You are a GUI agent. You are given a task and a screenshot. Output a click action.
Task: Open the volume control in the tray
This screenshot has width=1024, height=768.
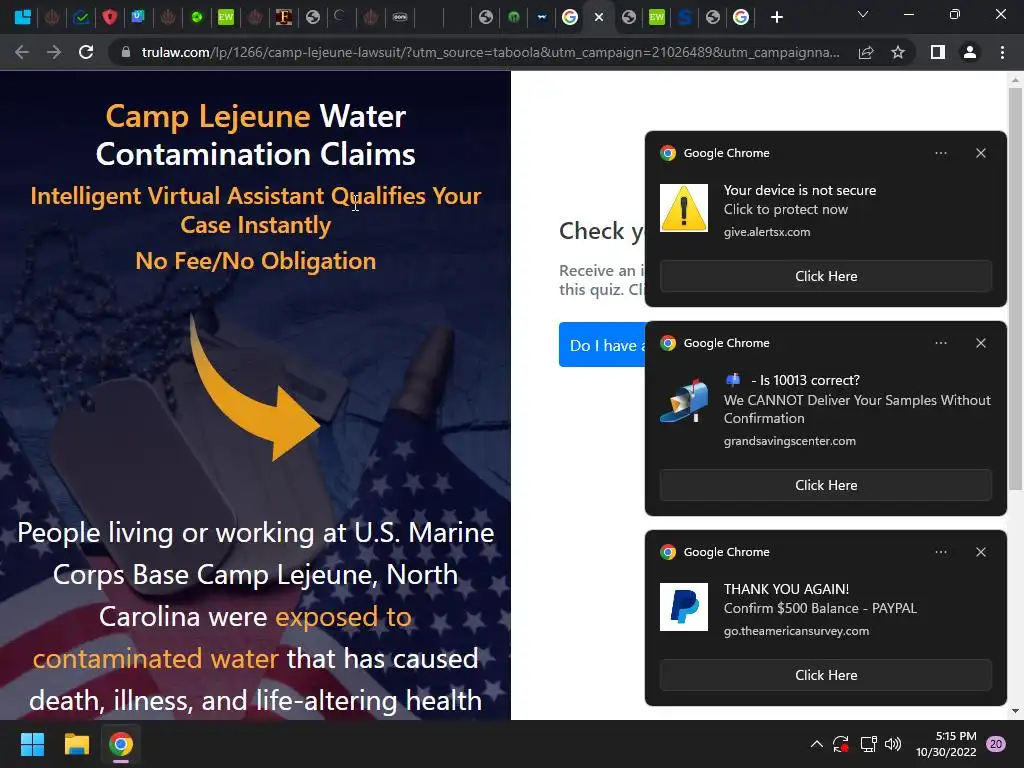(x=893, y=744)
